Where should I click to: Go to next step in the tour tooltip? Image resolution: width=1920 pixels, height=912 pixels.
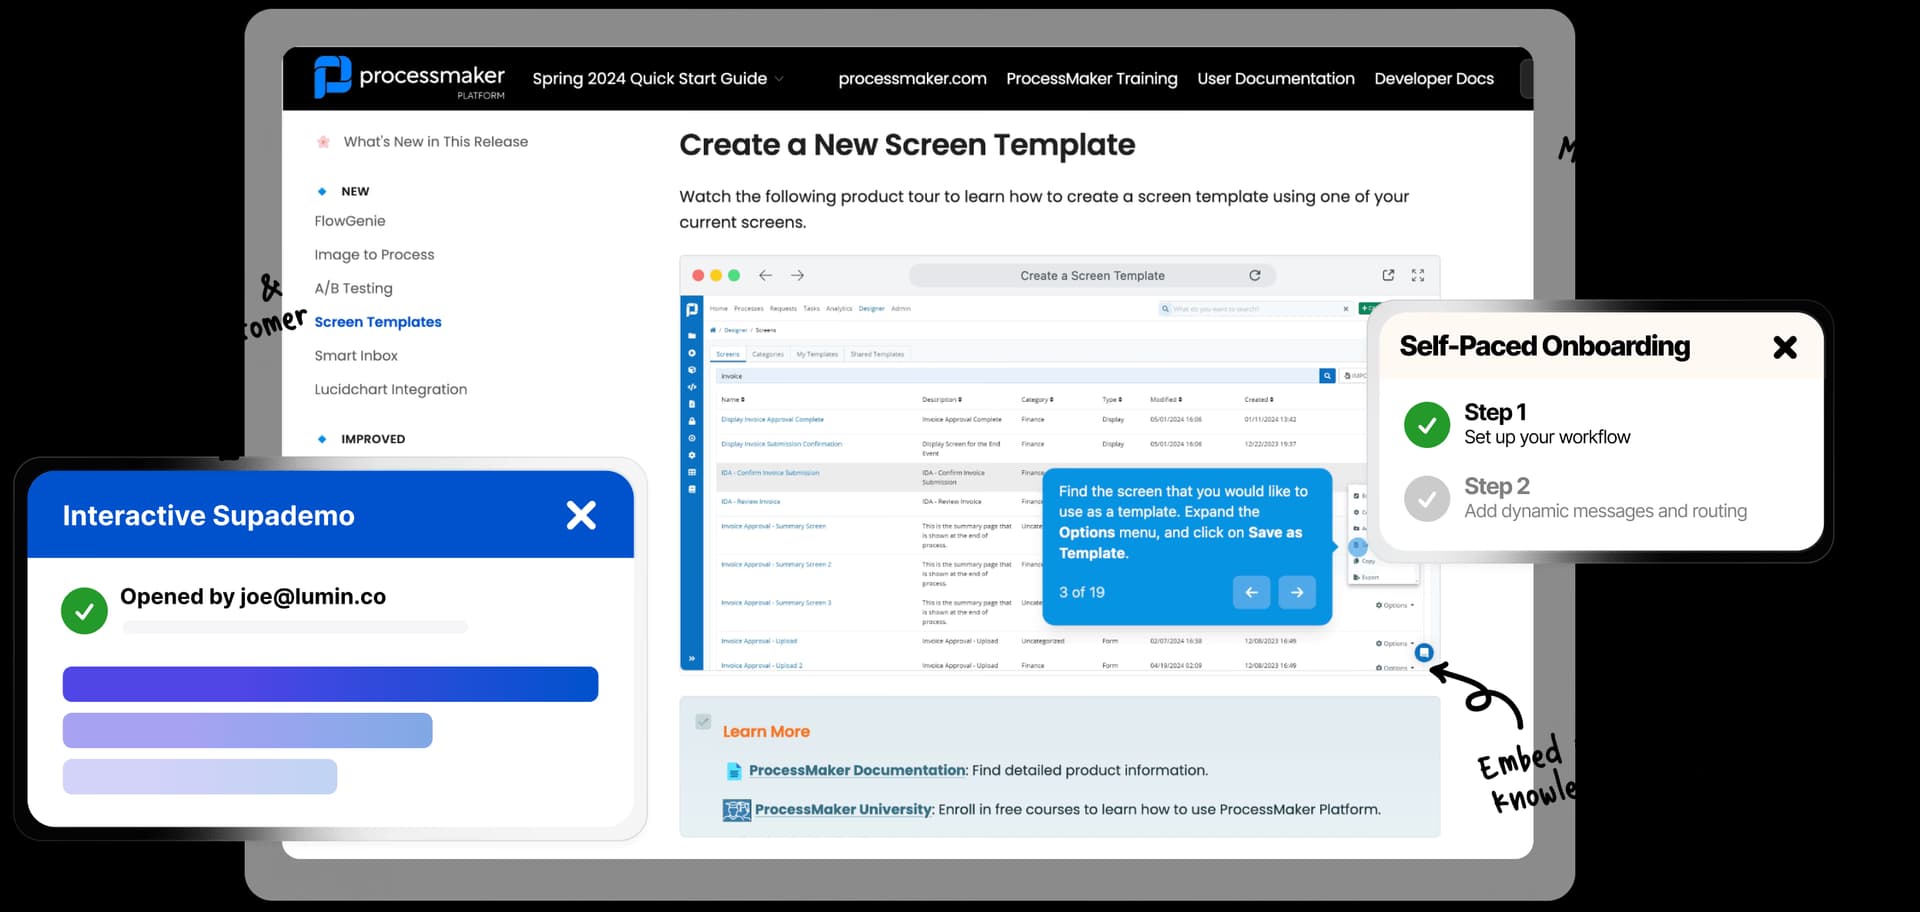pos(1297,592)
